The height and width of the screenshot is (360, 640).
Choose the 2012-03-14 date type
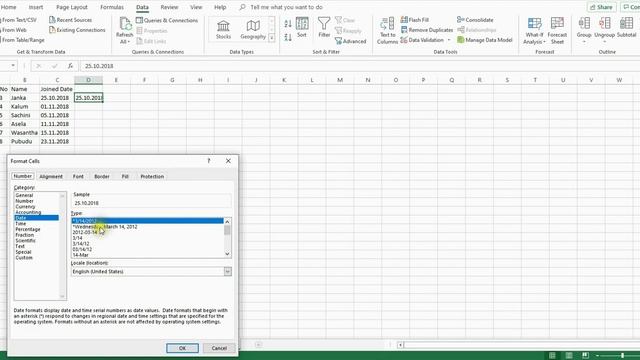pos(85,232)
